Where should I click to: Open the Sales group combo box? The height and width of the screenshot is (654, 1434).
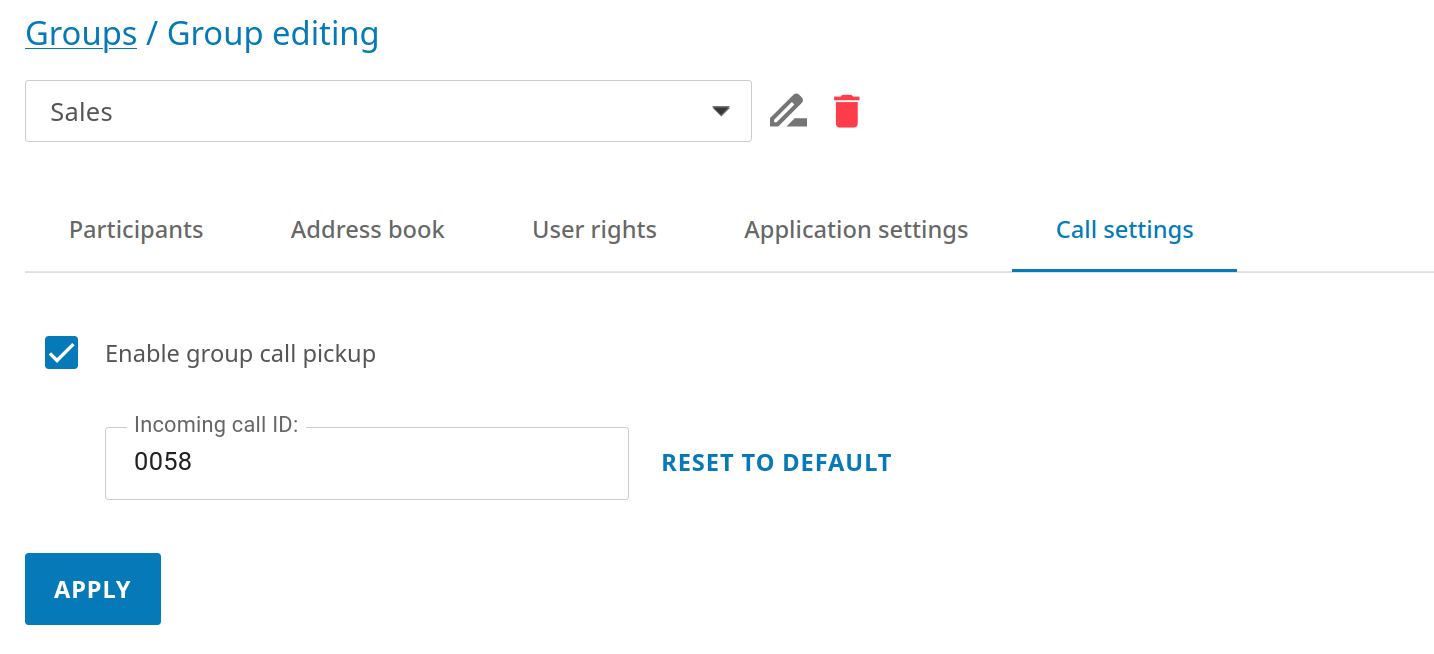coord(388,111)
